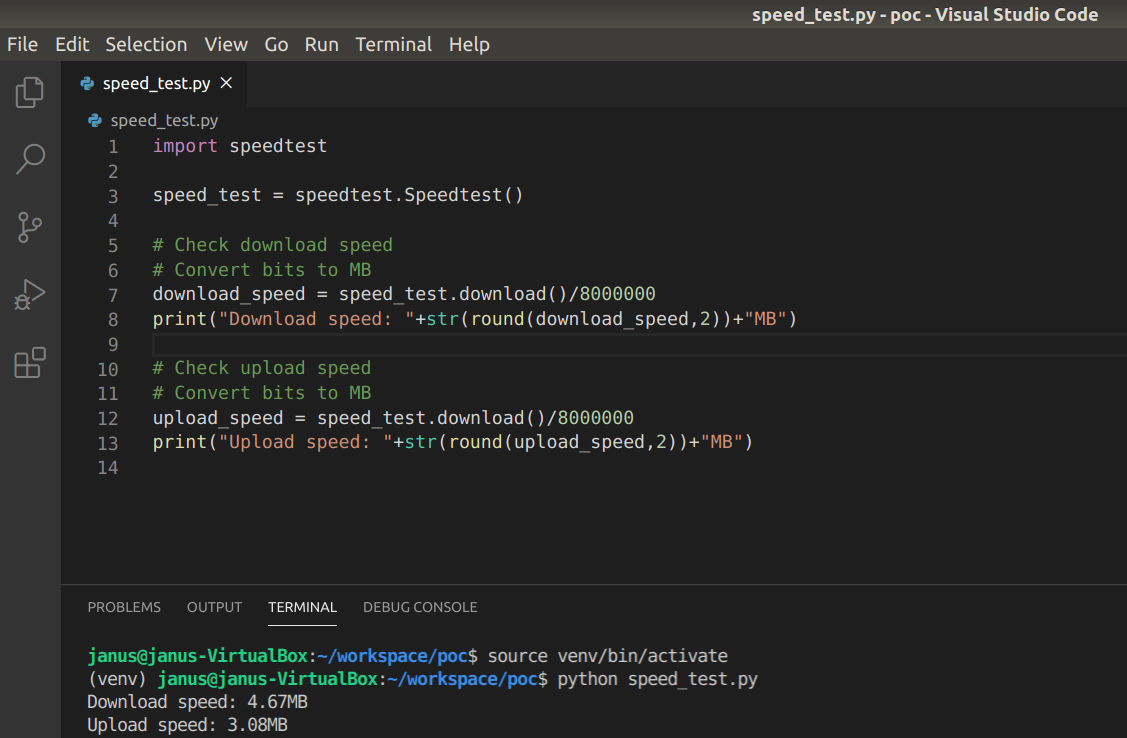Open the Source Control icon

29,227
